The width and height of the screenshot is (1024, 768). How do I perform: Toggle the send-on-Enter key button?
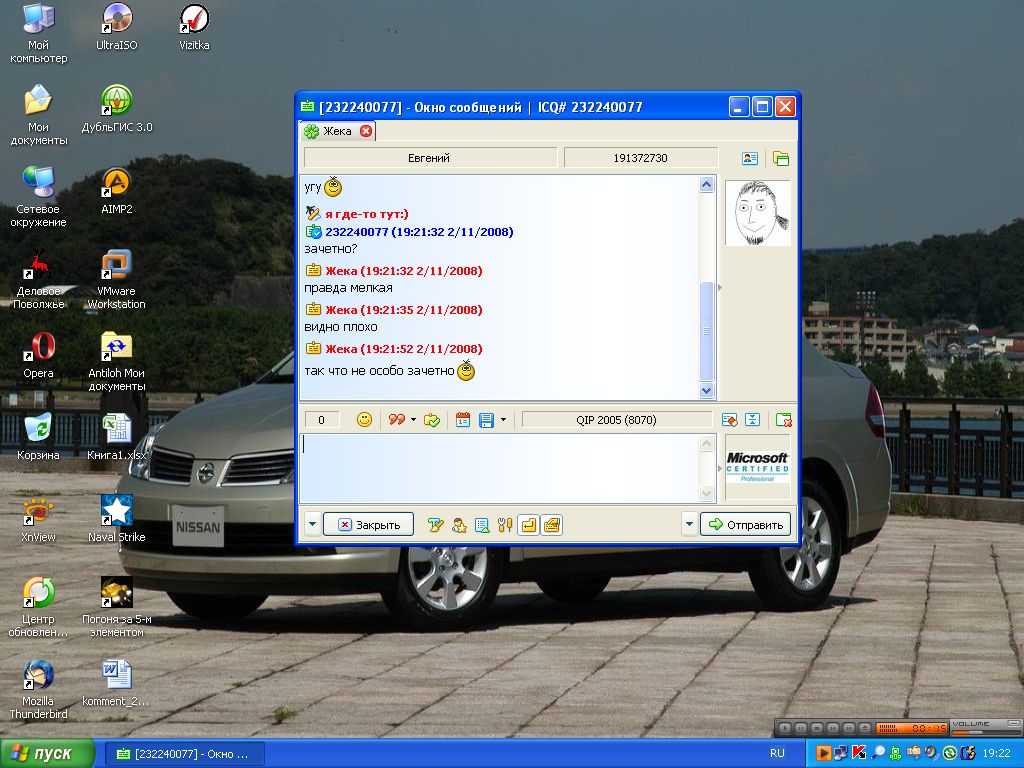tap(528, 524)
